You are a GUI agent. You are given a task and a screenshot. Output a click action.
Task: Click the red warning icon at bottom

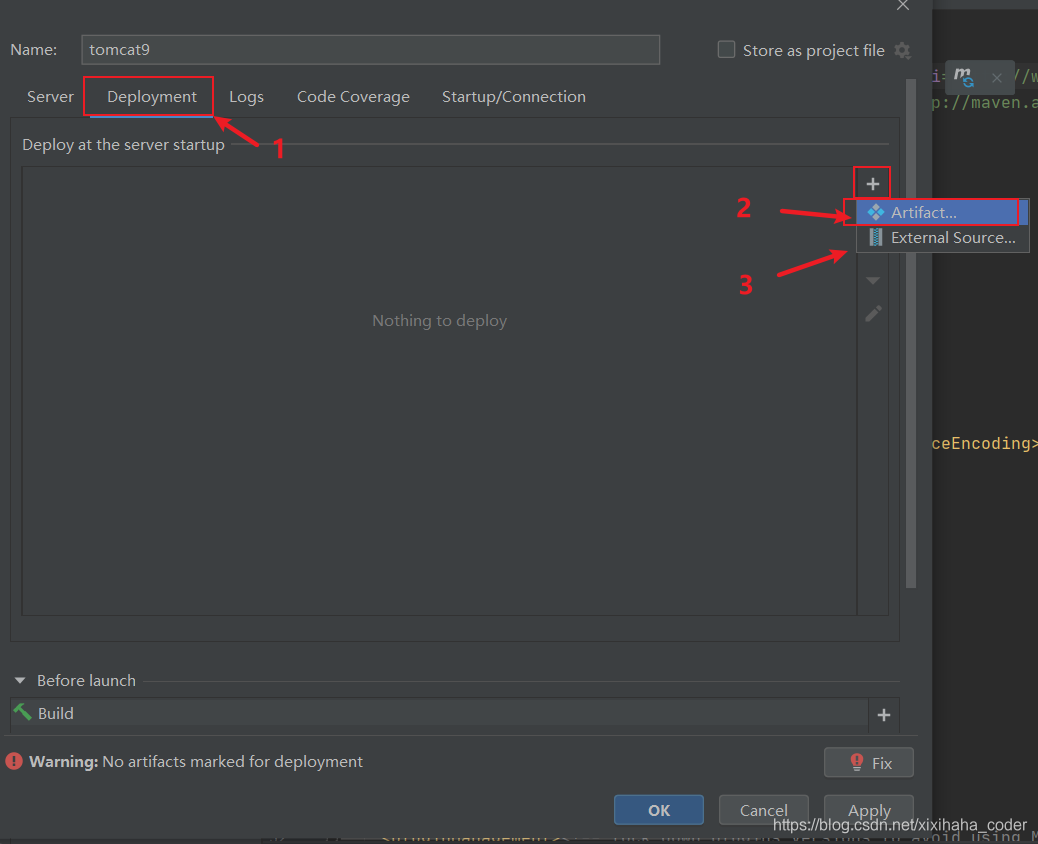click(14, 761)
